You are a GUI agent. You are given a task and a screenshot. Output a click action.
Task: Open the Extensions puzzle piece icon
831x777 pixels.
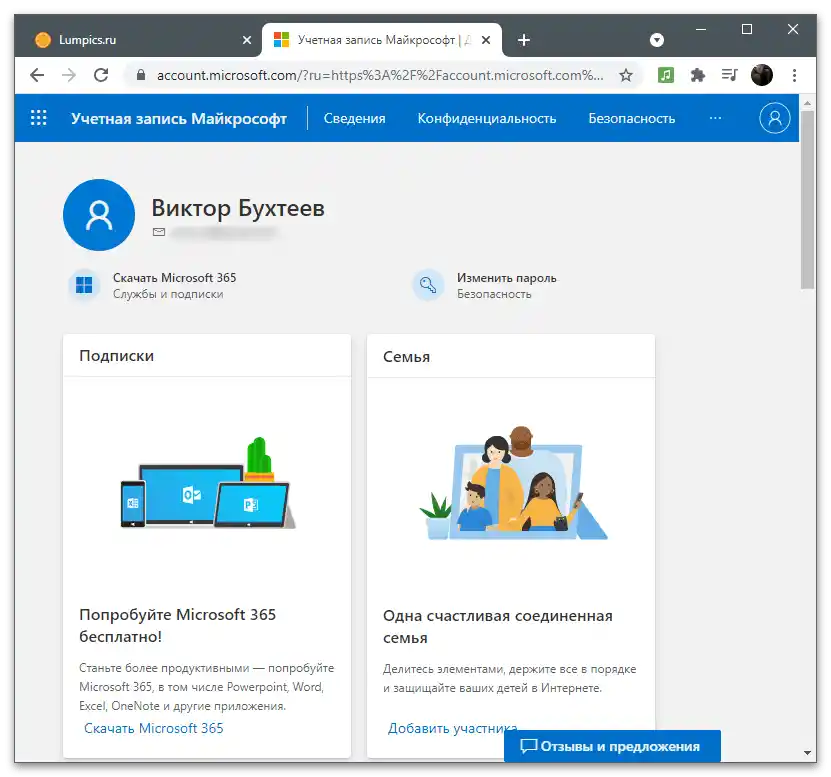tap(697, 75)
